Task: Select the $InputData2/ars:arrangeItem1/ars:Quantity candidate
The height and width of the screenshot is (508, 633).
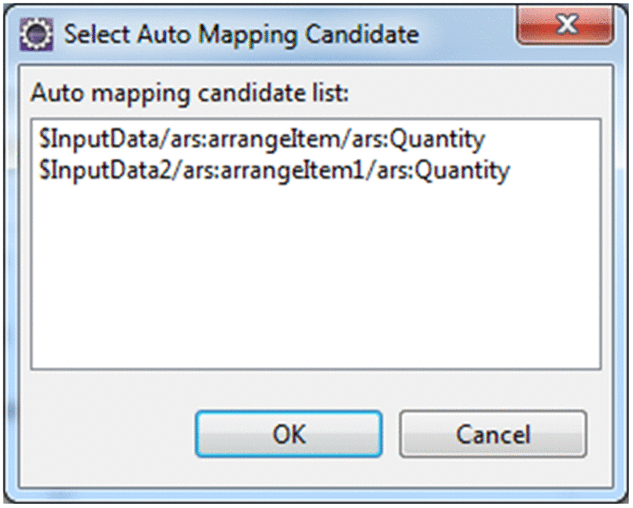Action: (272, 170)
